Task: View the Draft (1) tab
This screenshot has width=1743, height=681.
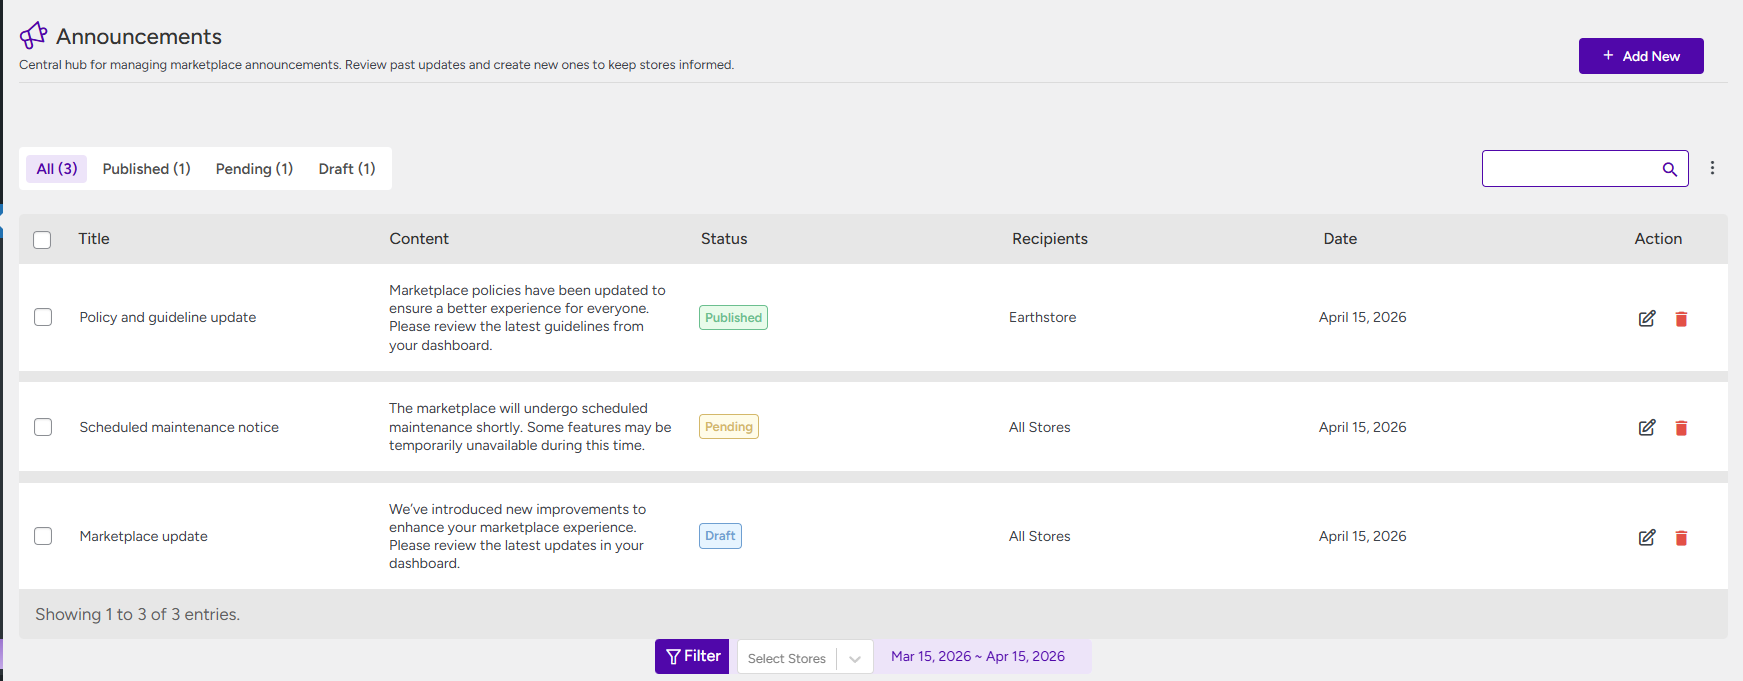Action: pyautogui.click(x=346, y=169)
